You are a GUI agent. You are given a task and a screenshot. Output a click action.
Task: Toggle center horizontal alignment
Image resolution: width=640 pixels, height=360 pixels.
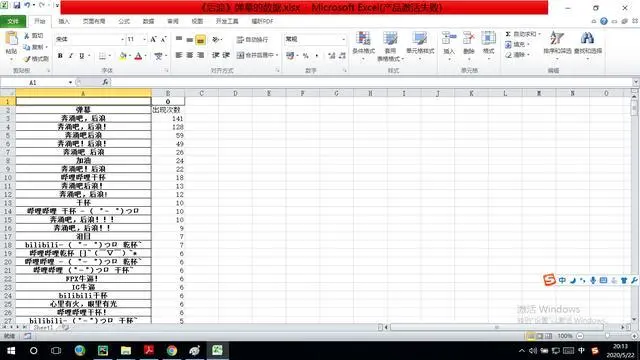(x=190, y=55)
